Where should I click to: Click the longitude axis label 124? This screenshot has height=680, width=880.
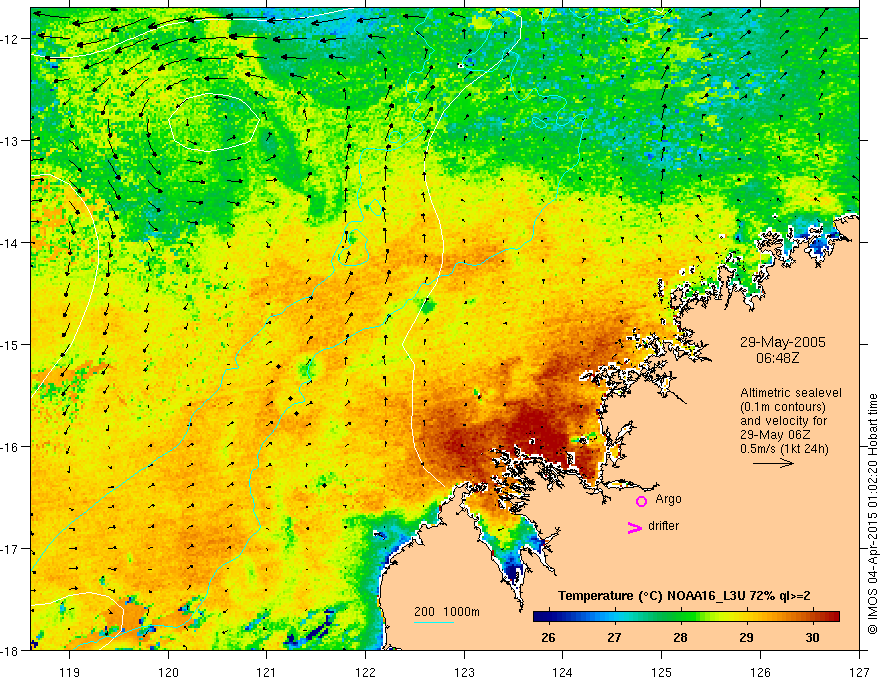click(563, 672)
